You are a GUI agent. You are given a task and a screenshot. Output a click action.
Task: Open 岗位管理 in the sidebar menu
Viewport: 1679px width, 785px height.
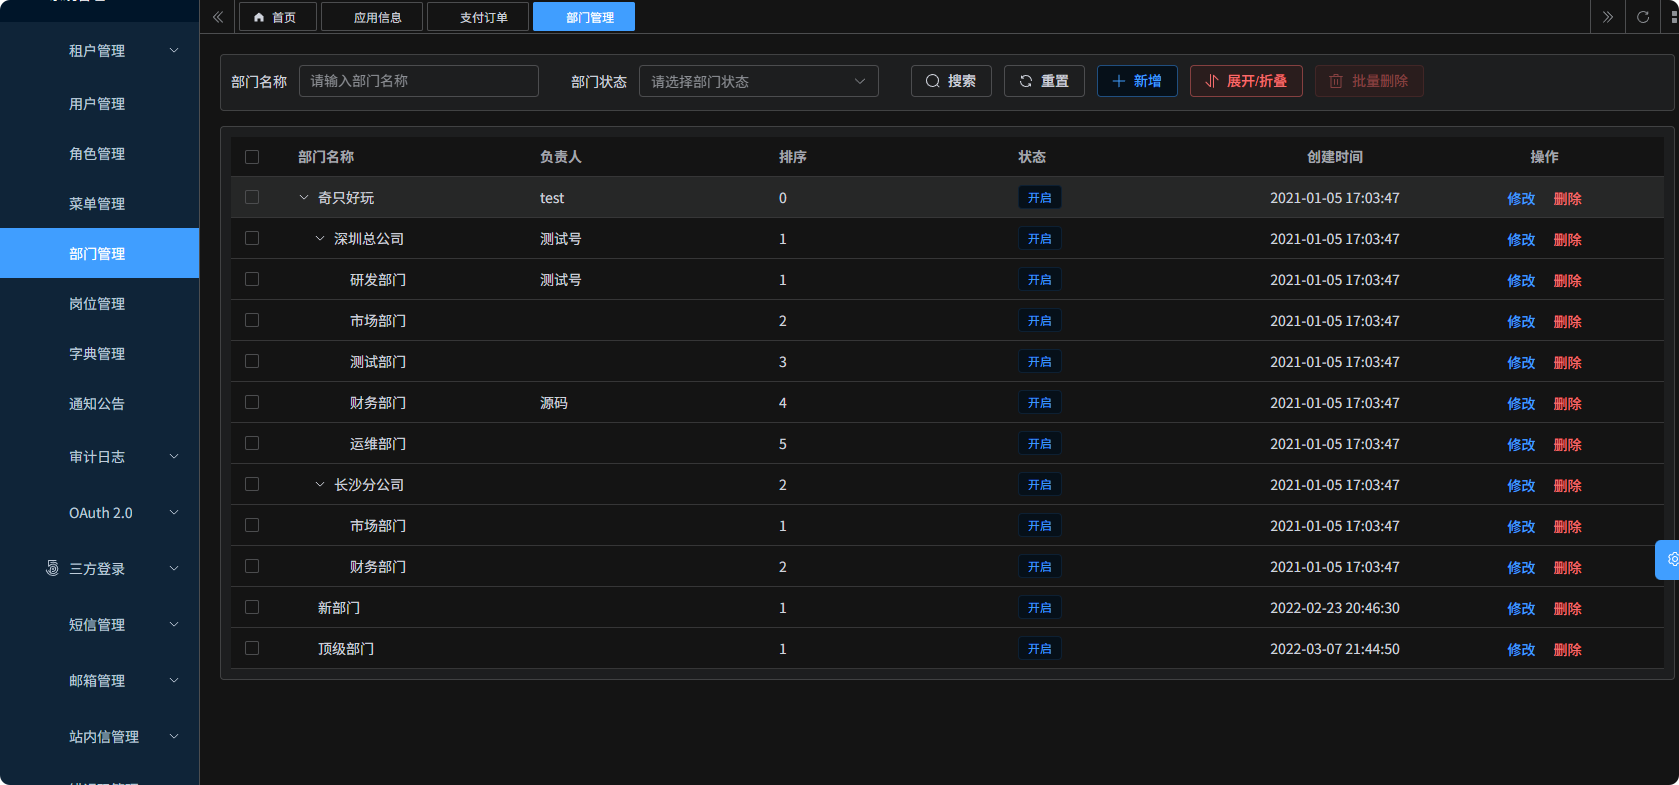[97, 304]
